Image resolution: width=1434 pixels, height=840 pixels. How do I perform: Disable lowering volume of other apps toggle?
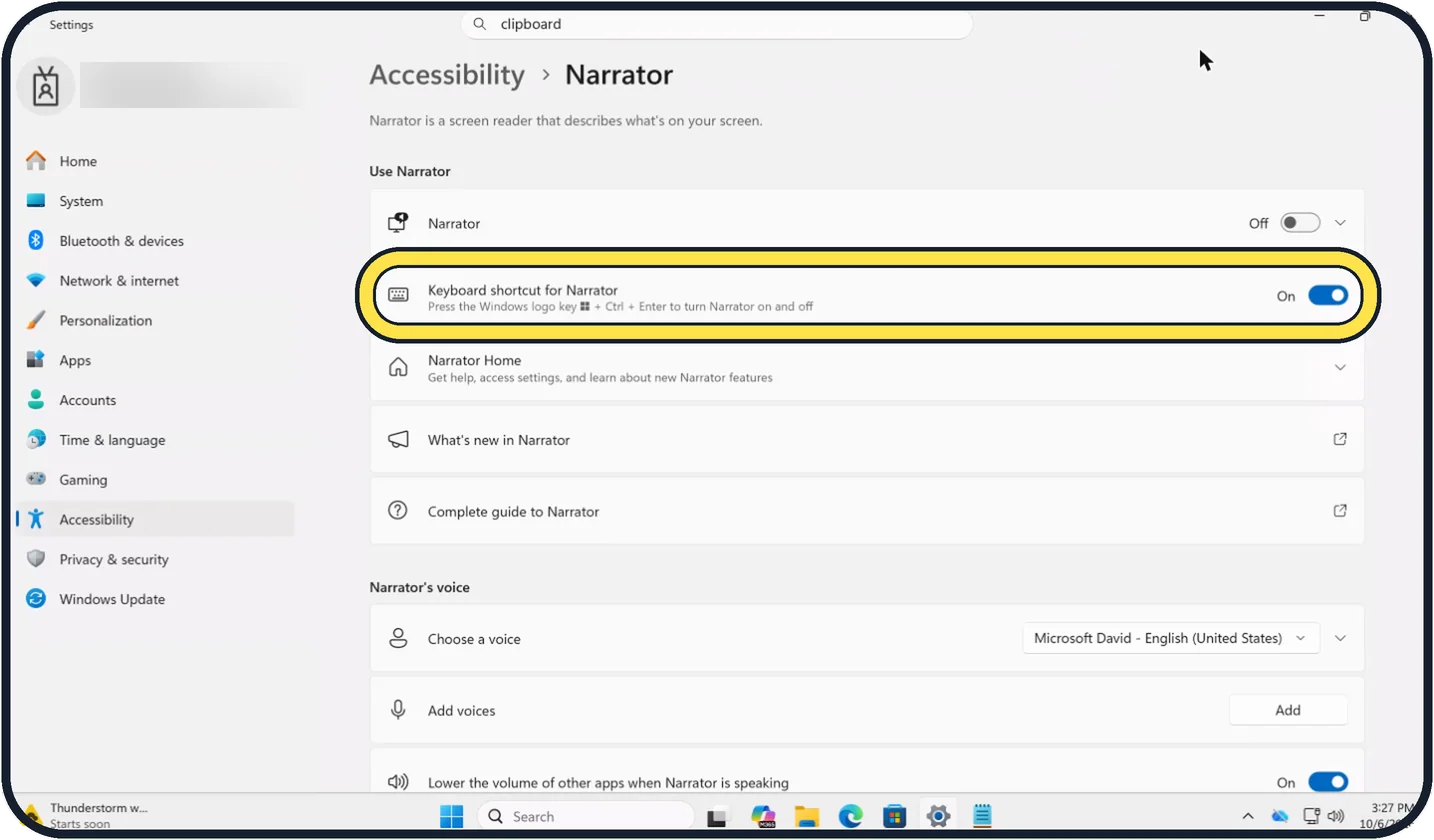point(1328,782)
